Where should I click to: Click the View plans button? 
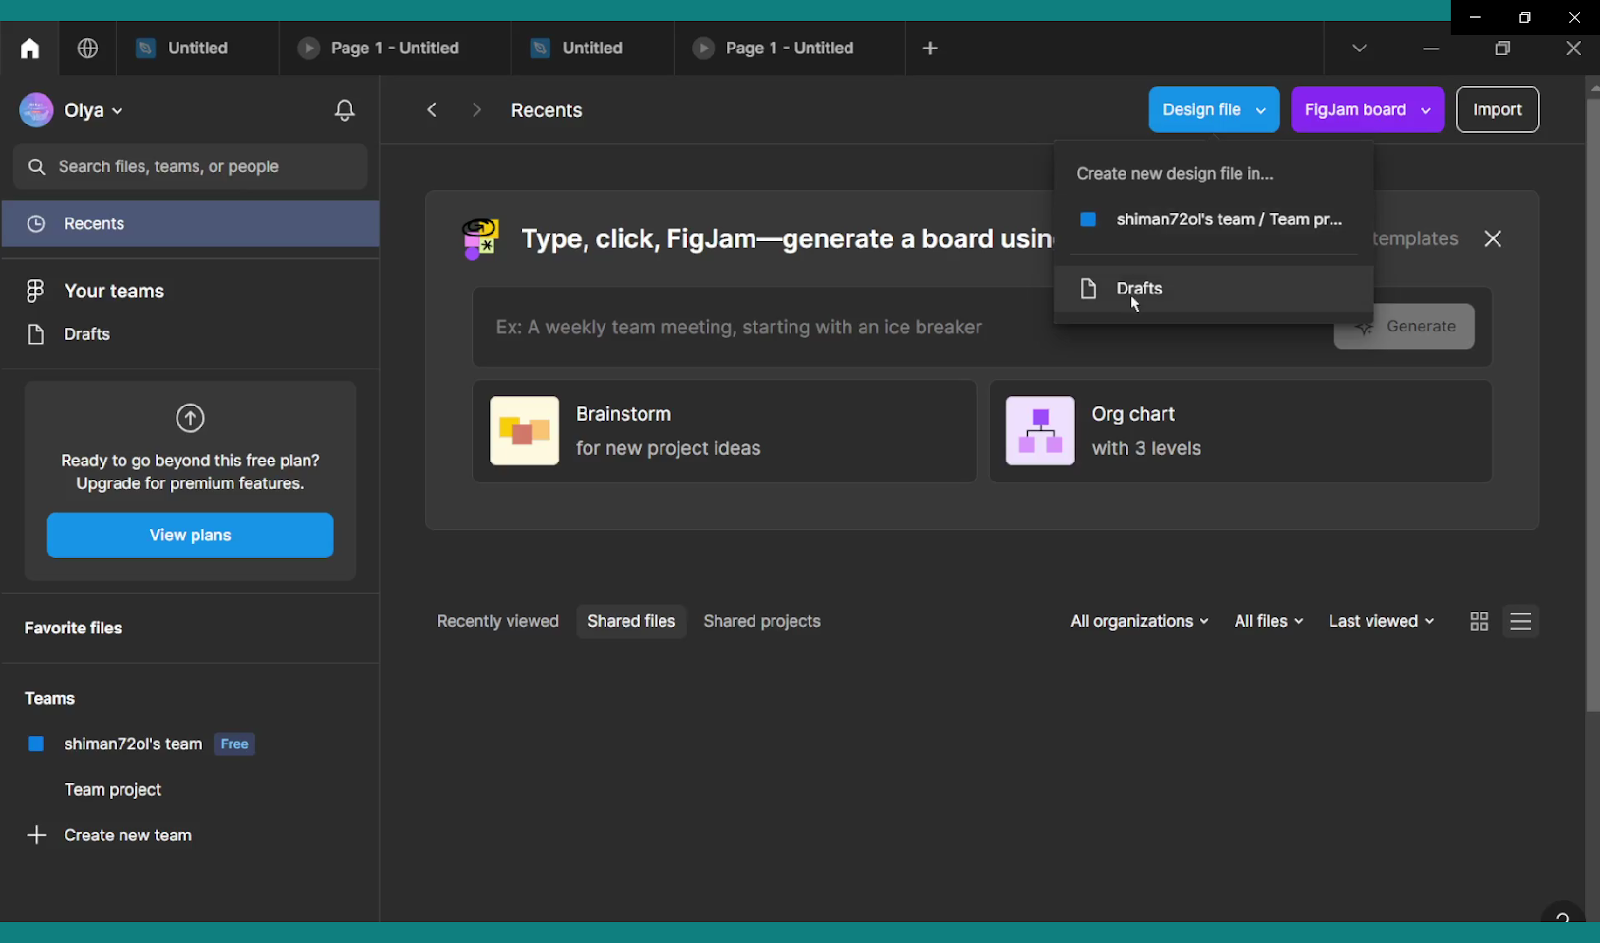(190, 536)
